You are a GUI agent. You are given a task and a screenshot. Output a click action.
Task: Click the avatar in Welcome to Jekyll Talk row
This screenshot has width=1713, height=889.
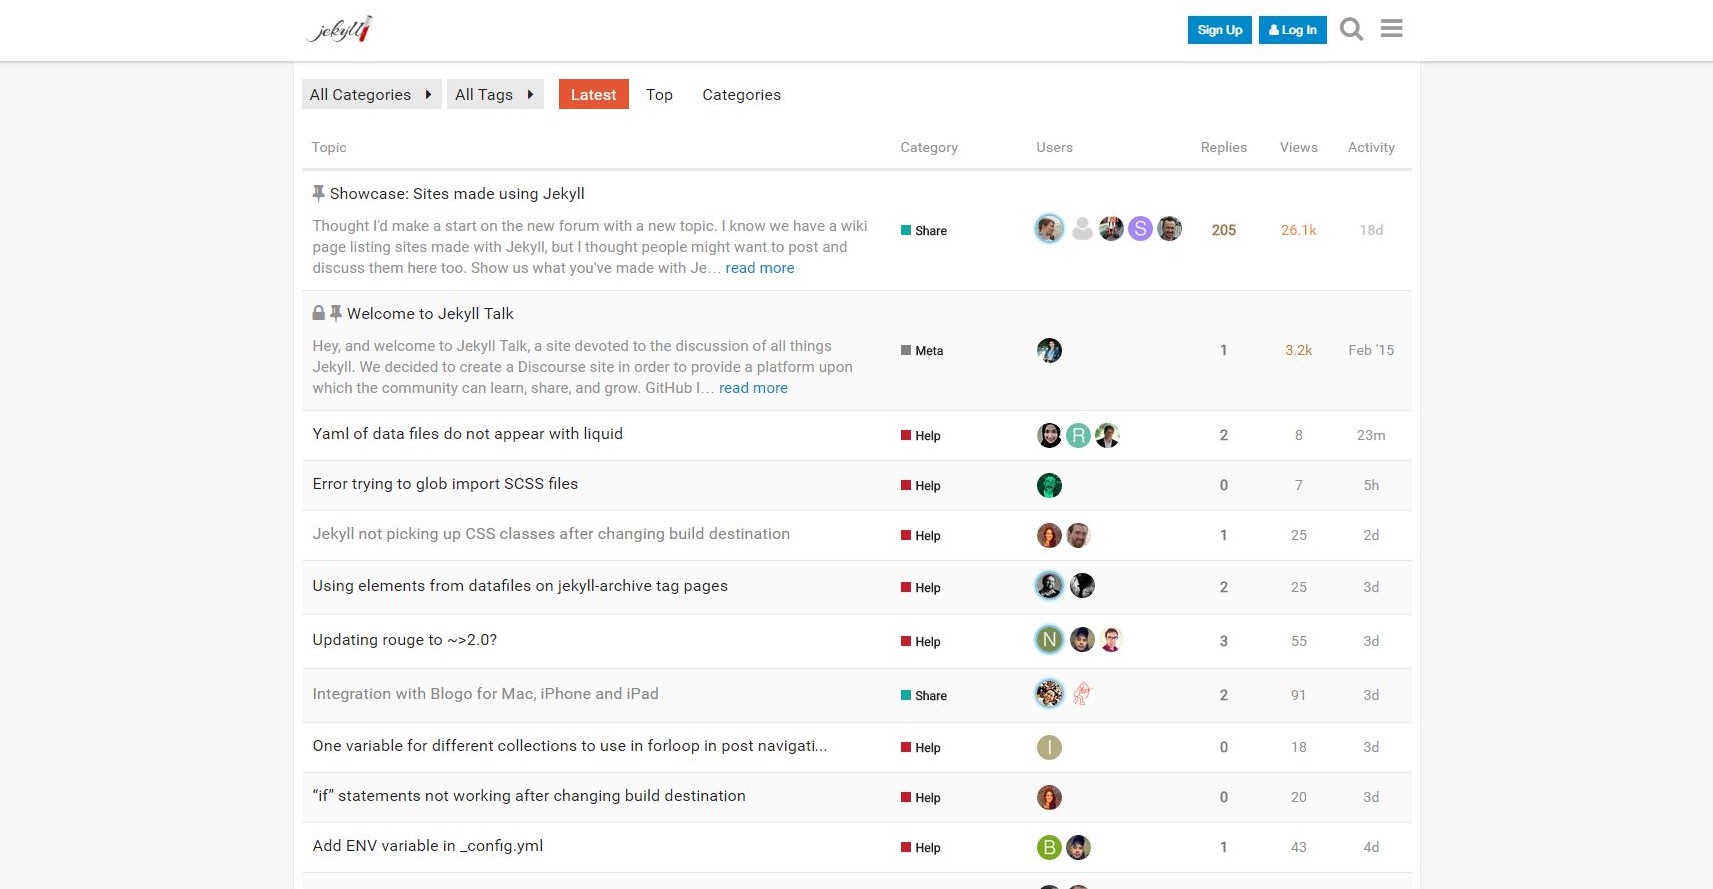coord(1049,350)
